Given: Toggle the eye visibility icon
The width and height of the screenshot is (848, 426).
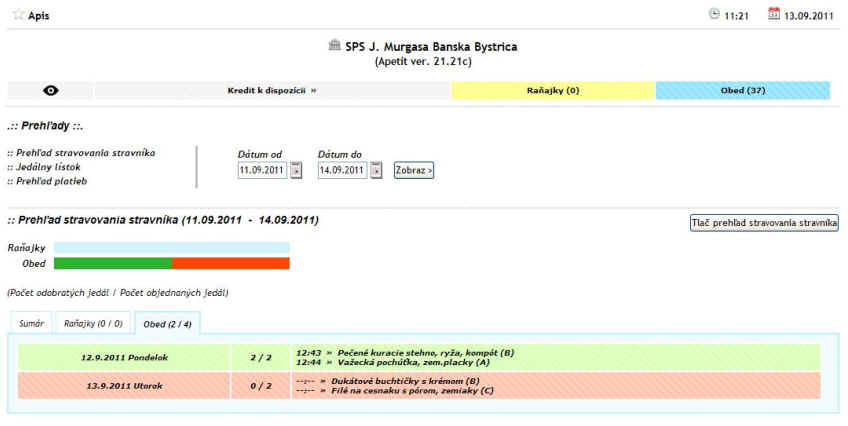Looking at the screenshot, I should pos(51,91).
